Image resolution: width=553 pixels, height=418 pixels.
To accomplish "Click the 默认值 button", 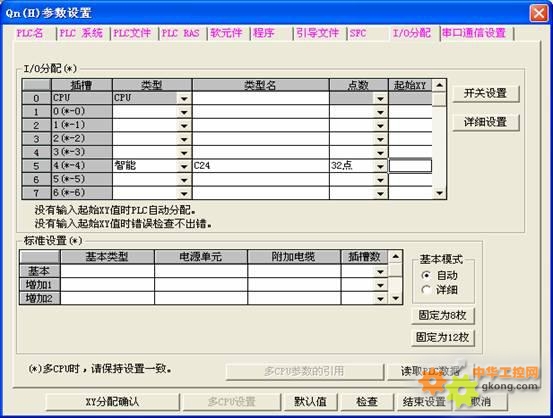I will click(x=310, y=402).
